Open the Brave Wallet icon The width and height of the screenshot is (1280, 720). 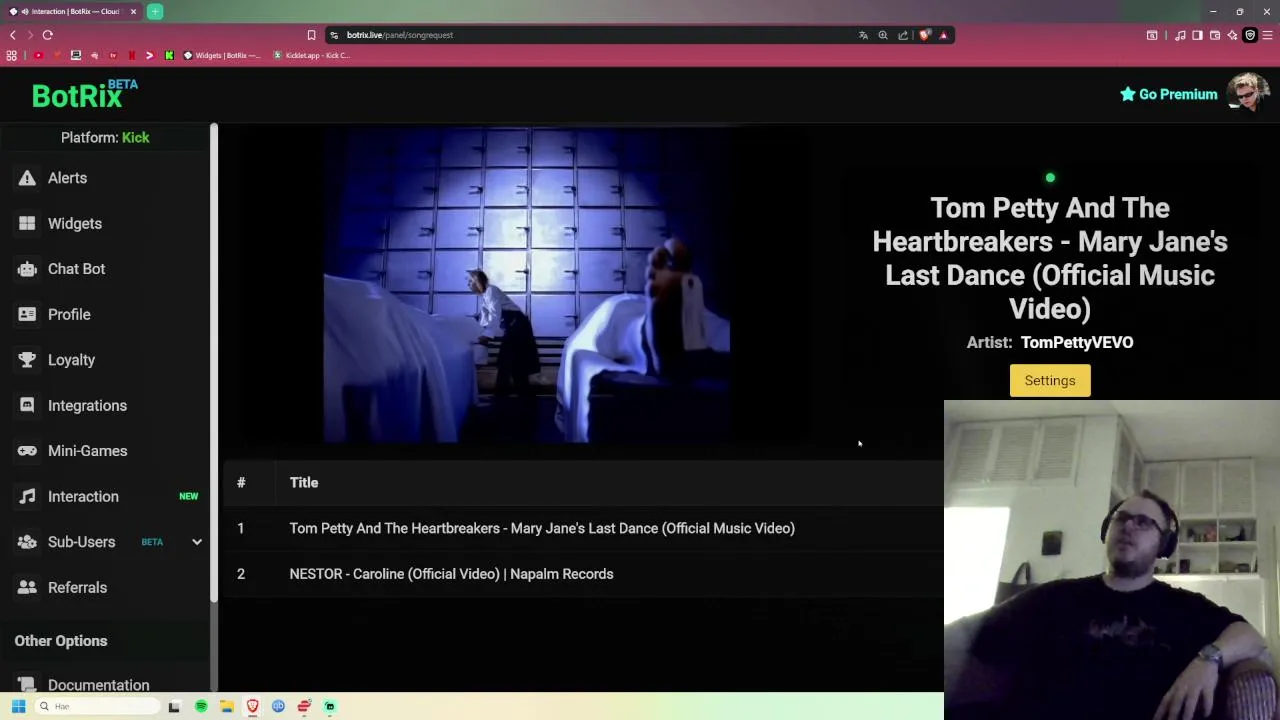coord(1215,35)
